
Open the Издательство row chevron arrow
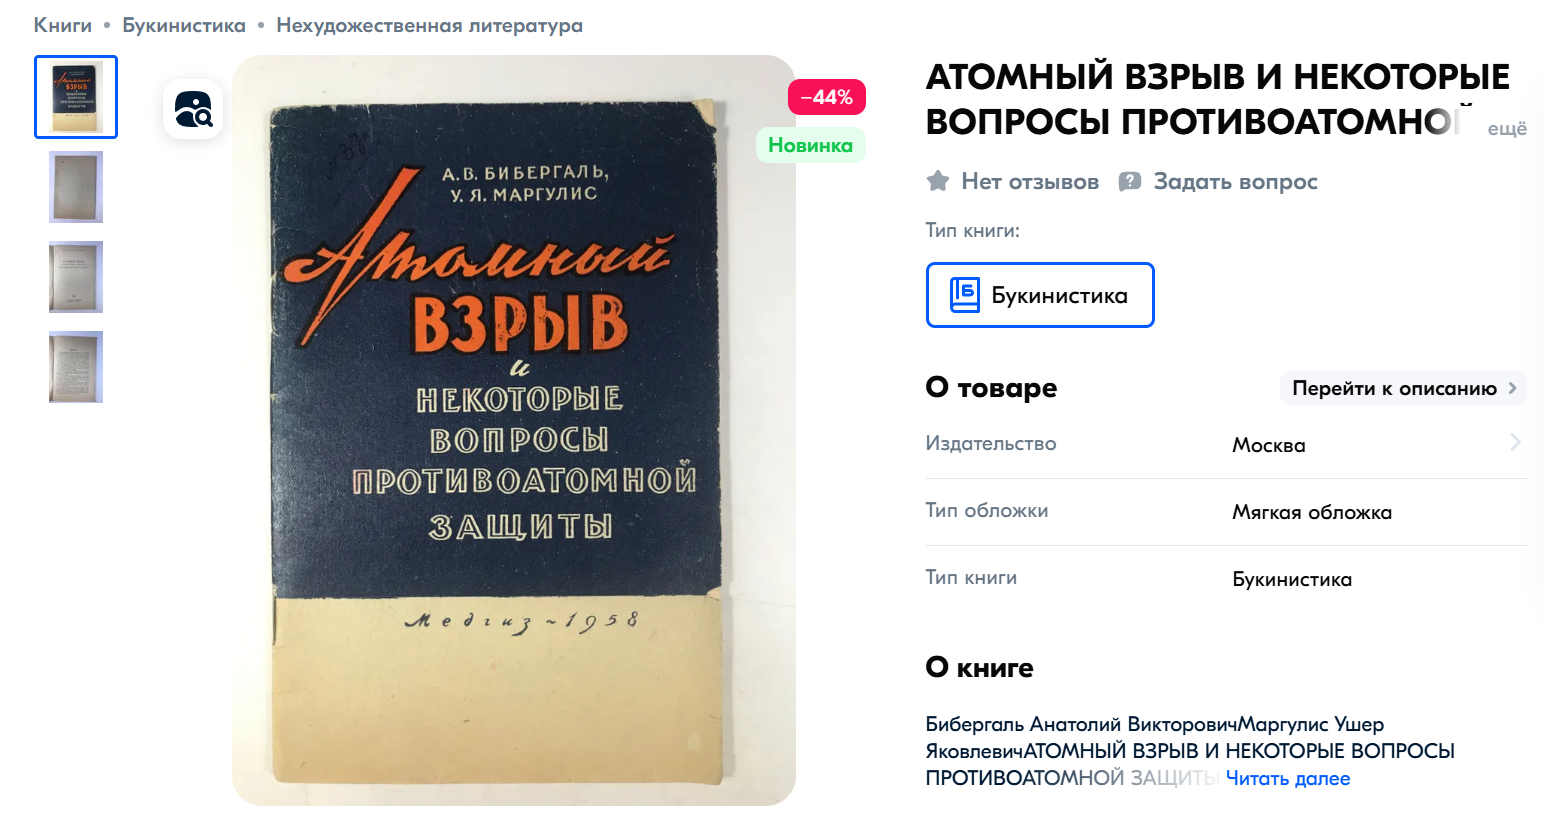click(x=1515, y=442)
